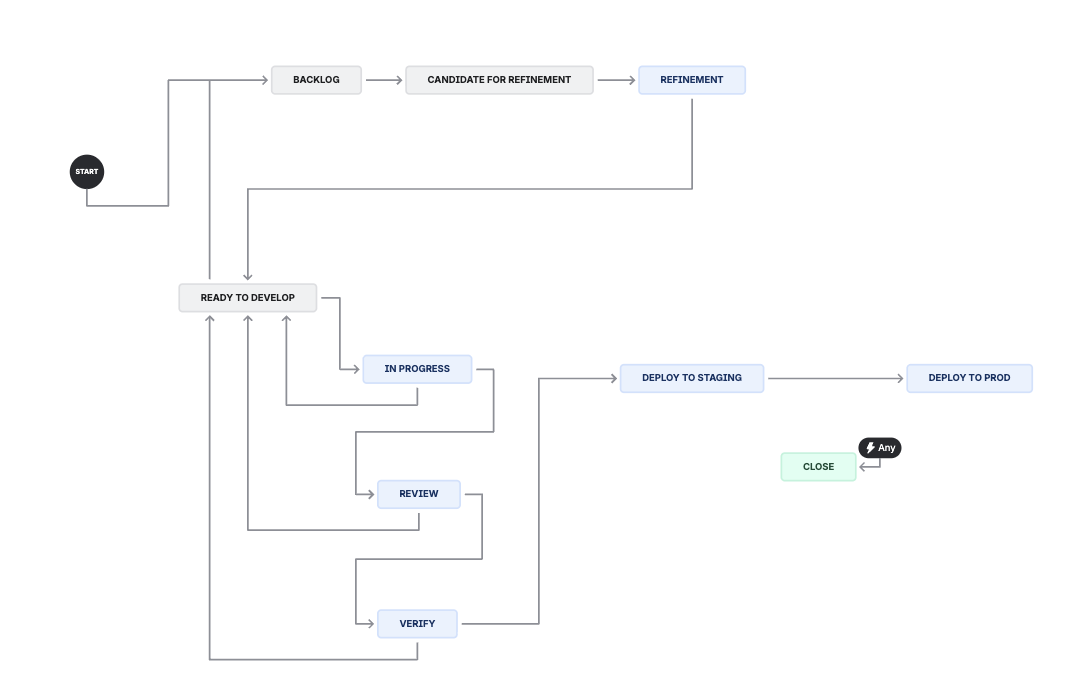Image resolution: width=1090 pixels, height=694 pixels.
Task: Click the REFINEMENT status box
Action: point(692,80)
